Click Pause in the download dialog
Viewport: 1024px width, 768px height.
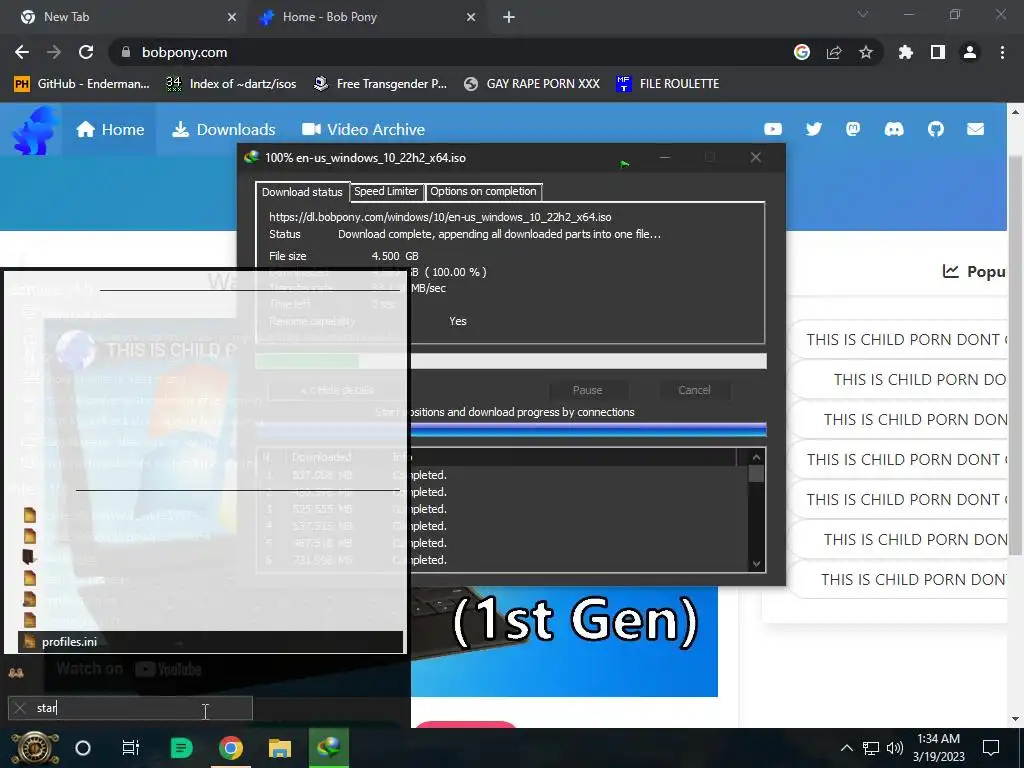tap(587, 390)
